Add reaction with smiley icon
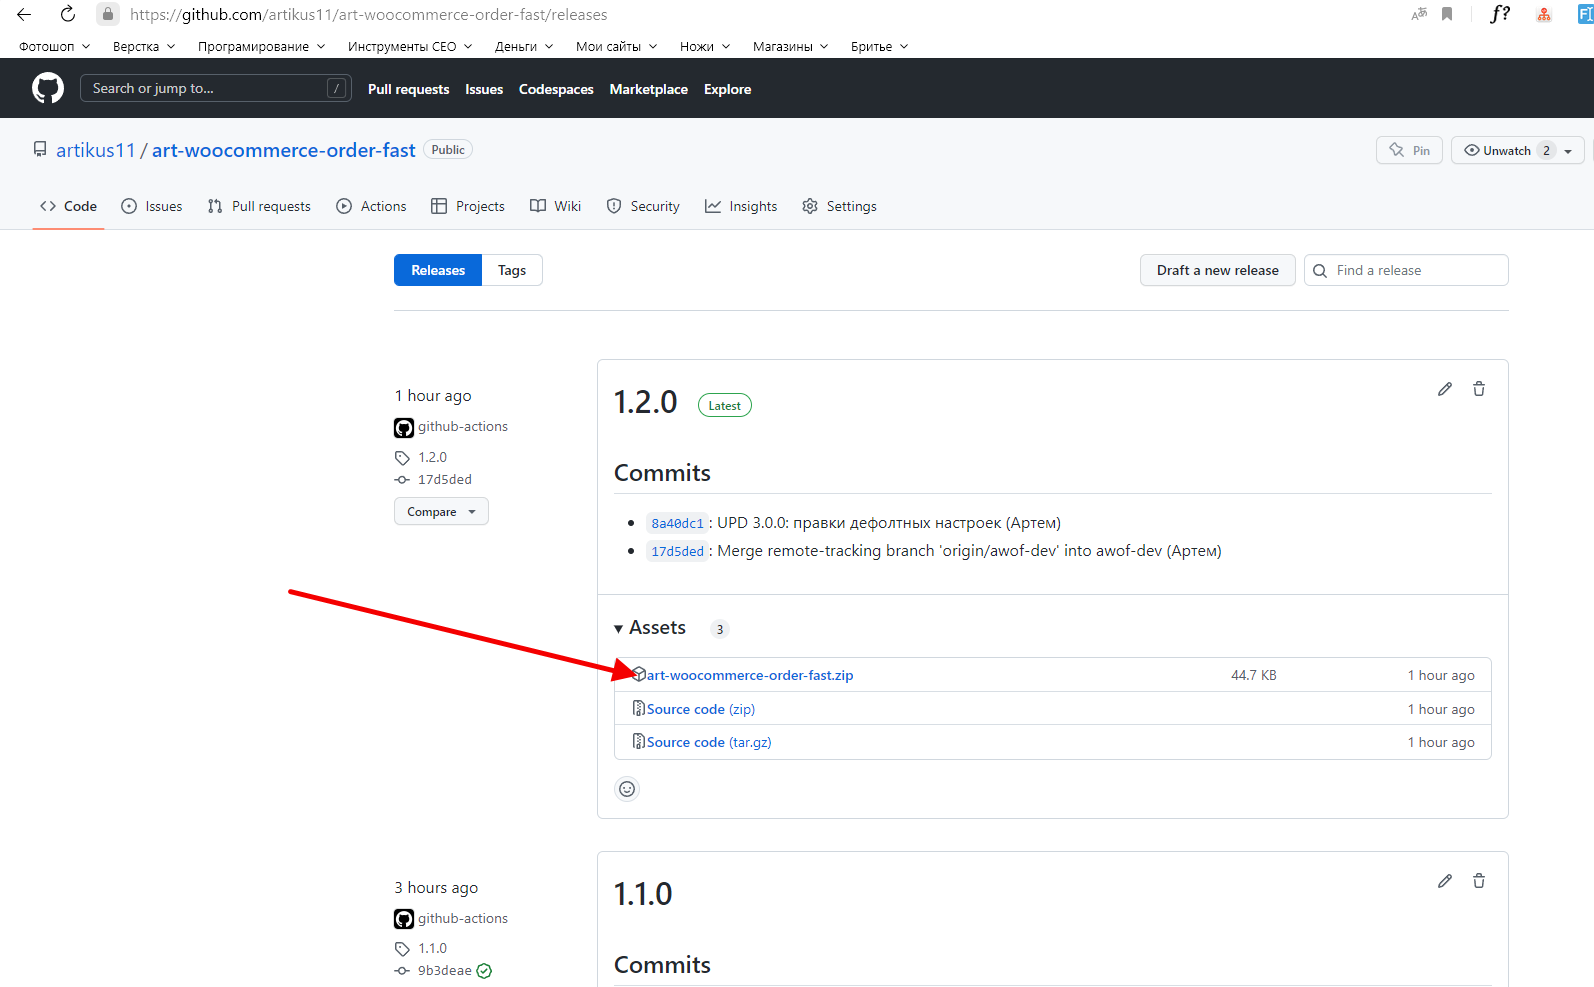 click(x=627, y=789)
